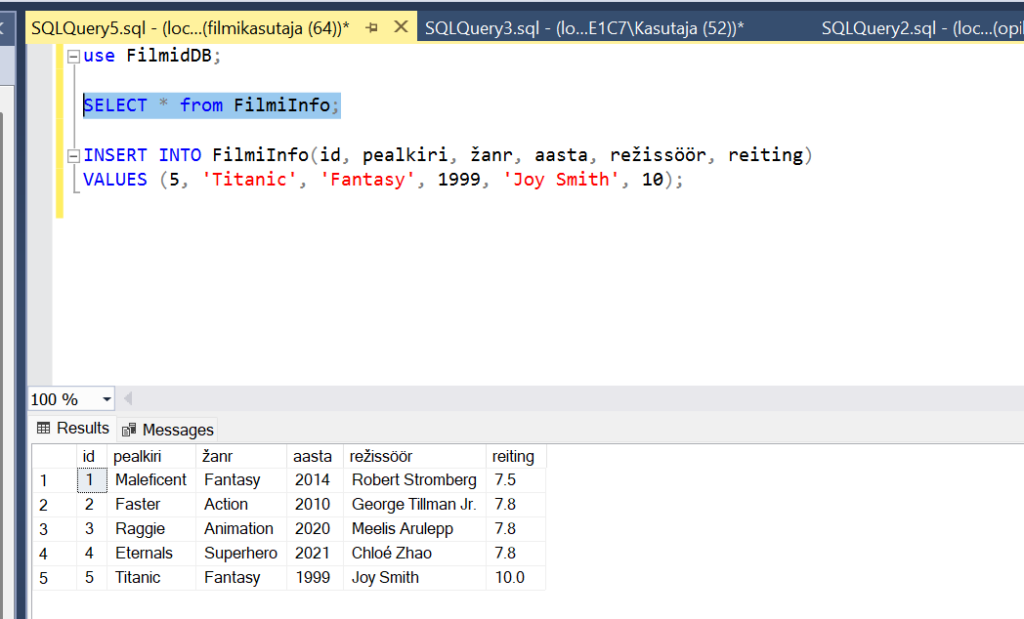Close the SQLQuery5.sql tab
Viewport: 1024px width, 619px height.
pyautogui.click(x=401, y=27)
